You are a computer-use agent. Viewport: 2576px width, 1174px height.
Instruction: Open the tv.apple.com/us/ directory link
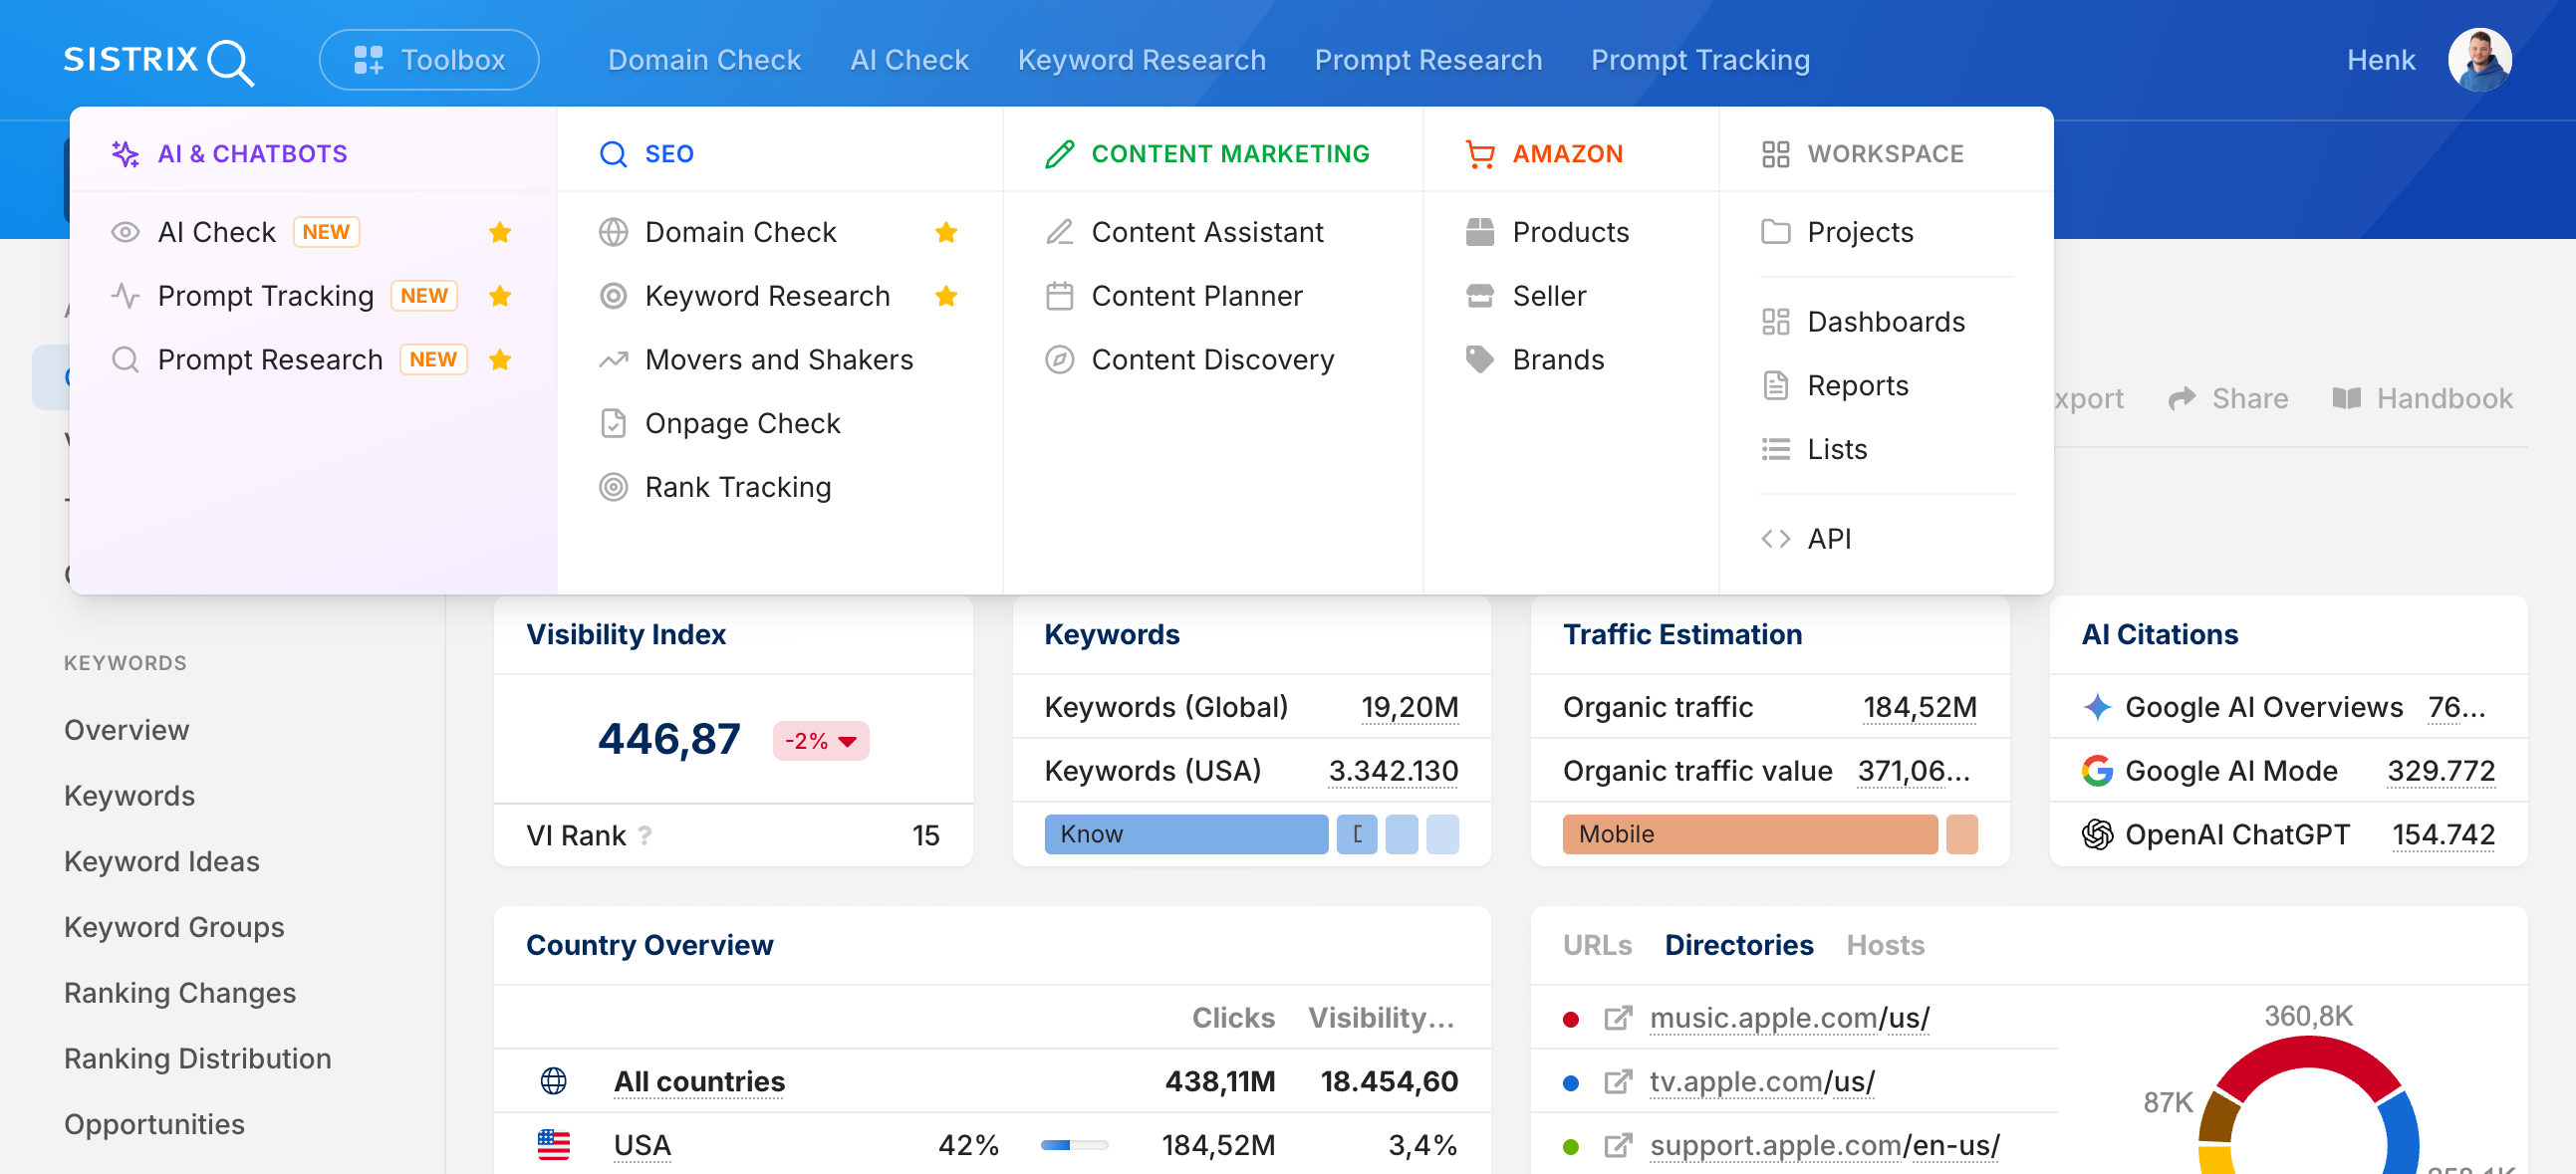(x=1762, y=1082)
